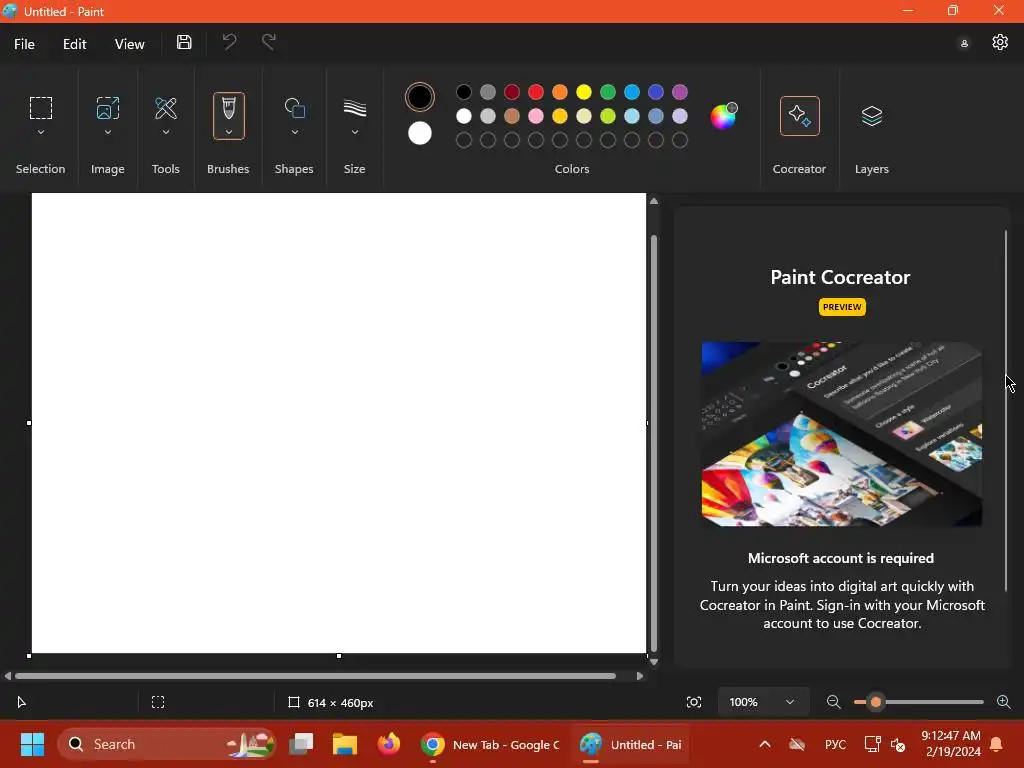This screenshot has width=1024, height=768.
Task: Click the selection size icon in status bar
Action: pyautogui.click(x=158, y=702)
